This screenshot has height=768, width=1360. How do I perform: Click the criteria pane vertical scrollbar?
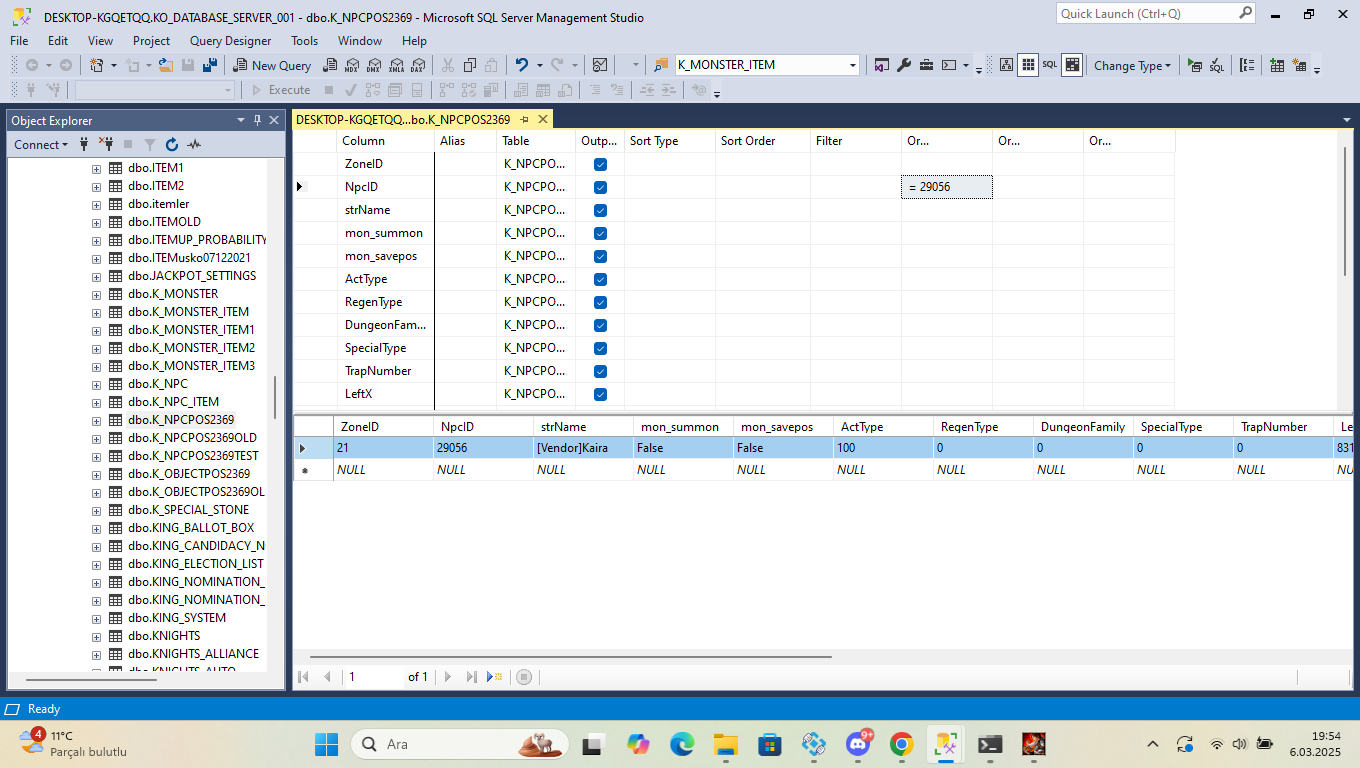1346,212
